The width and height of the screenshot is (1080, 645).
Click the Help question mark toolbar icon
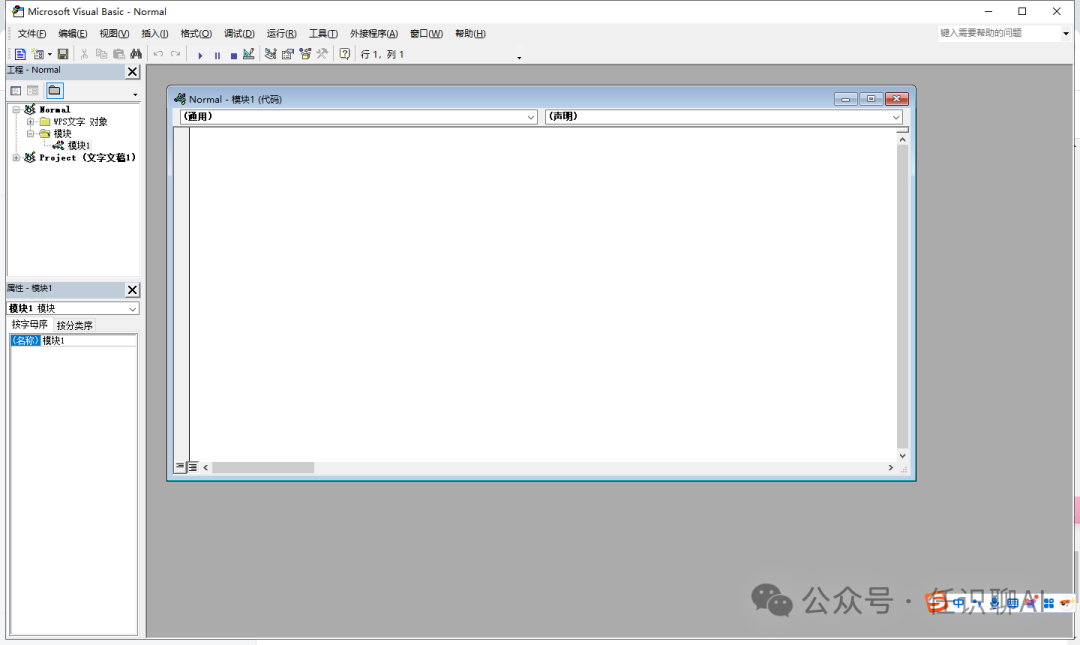(345, 54)
